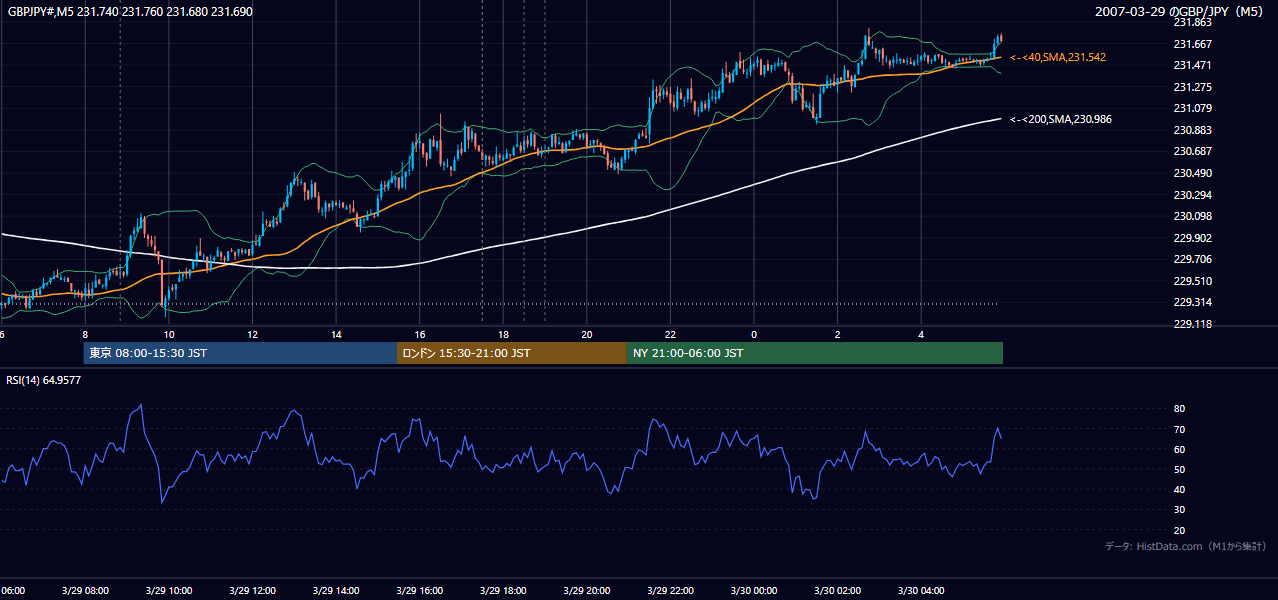The height and width of the screenshot is (600, 1278).
Task: Click price level 231.275 on price axis
Action: point(1192,87)
